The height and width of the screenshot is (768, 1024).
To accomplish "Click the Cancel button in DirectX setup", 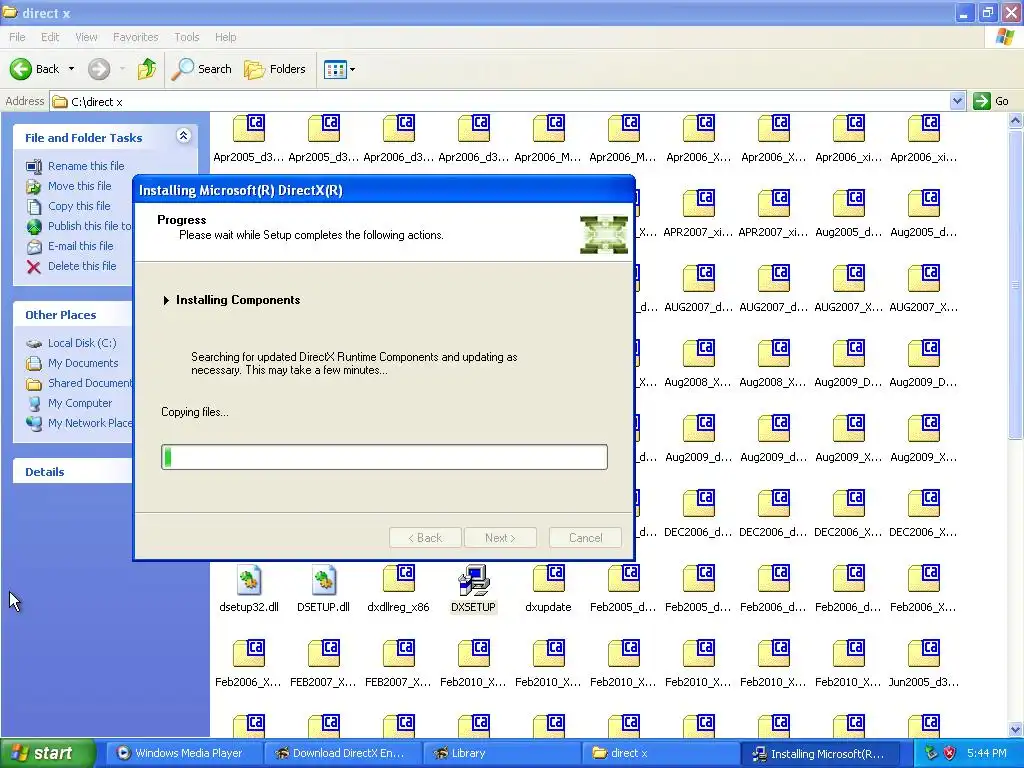I will coord(585,537).
